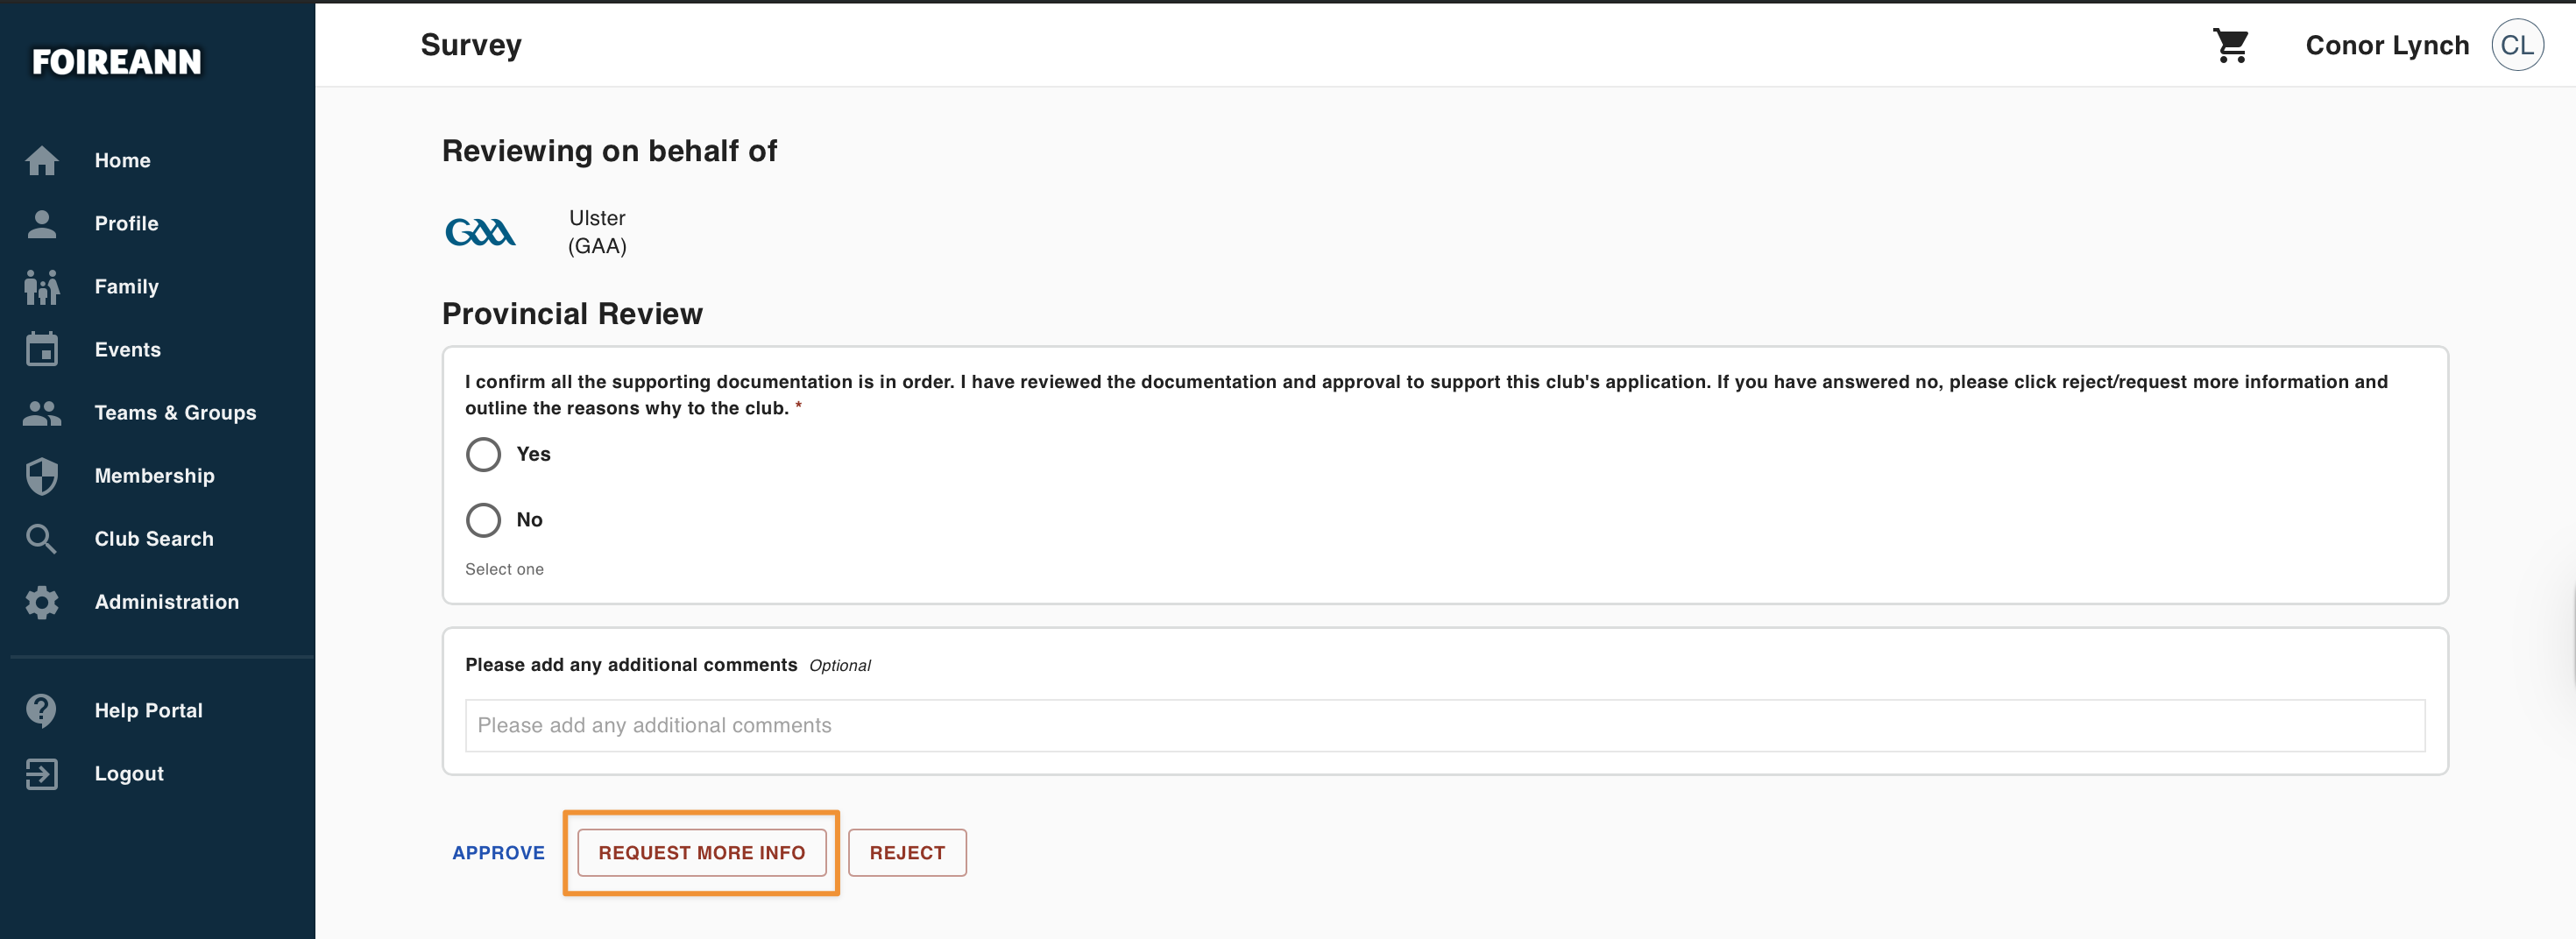Click the Home house icon

[42, 160]
